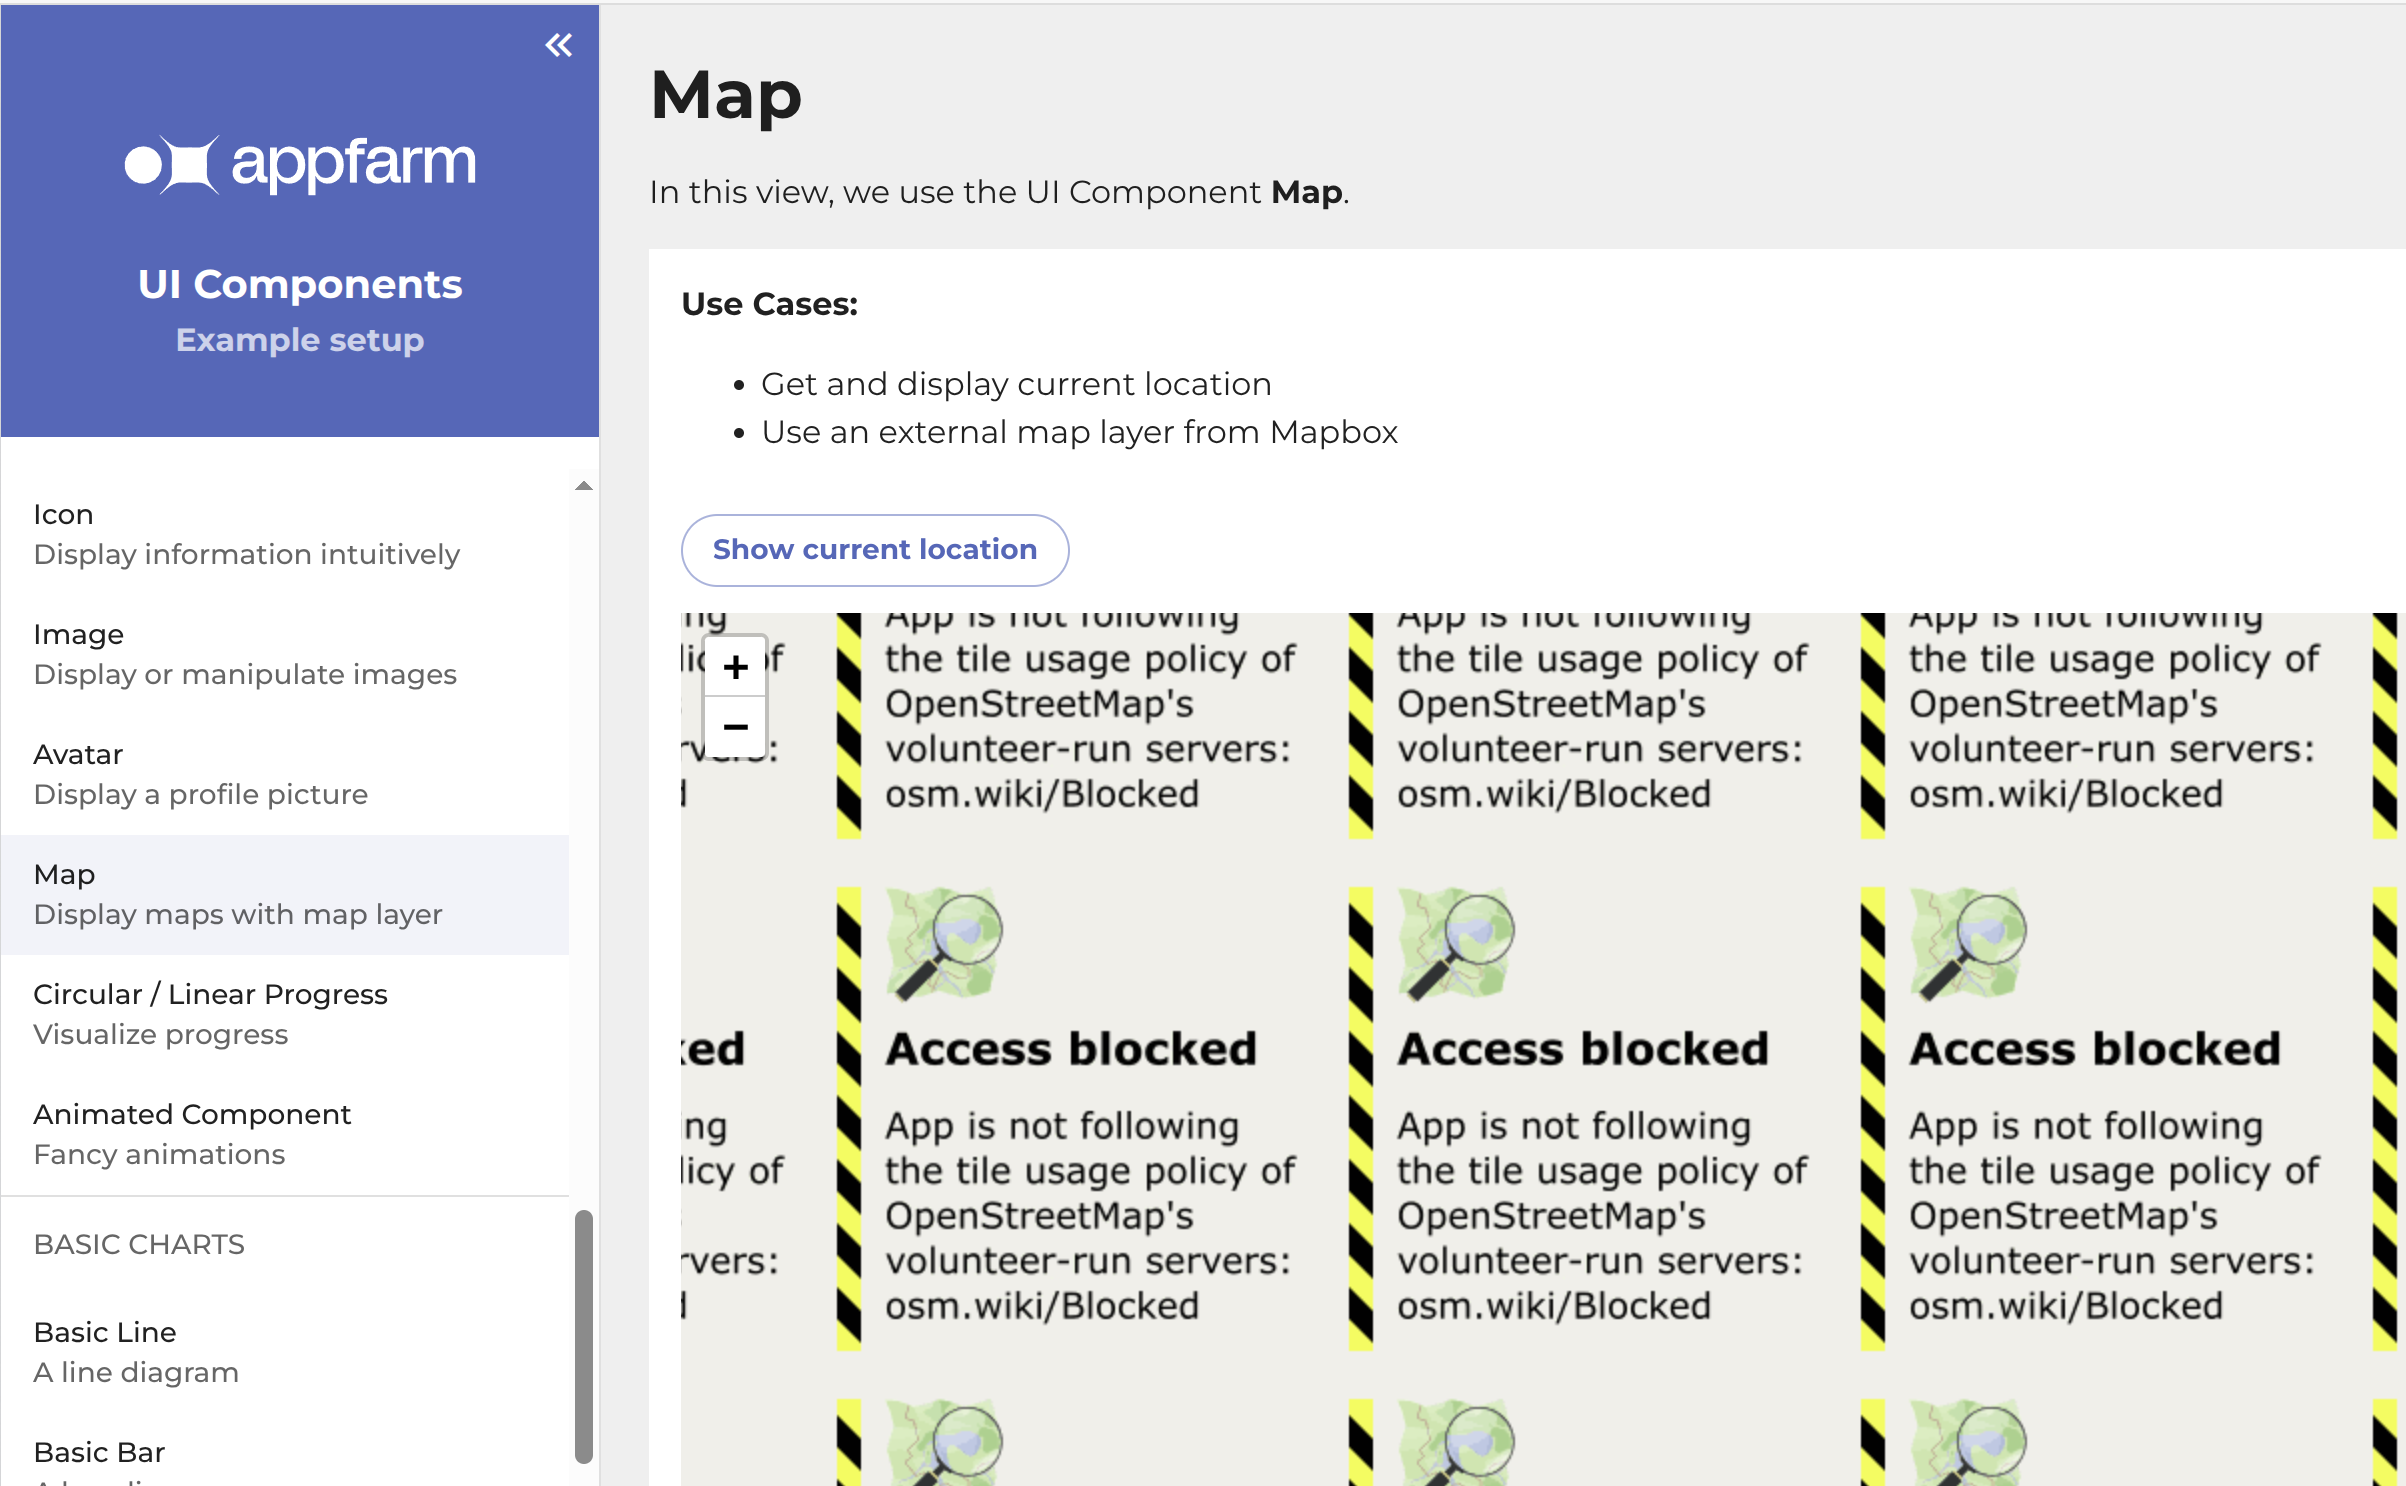Click the Appfarm logo
Screen dimensions: 2406x1486
pyautogui.click(x=300, y=163)
